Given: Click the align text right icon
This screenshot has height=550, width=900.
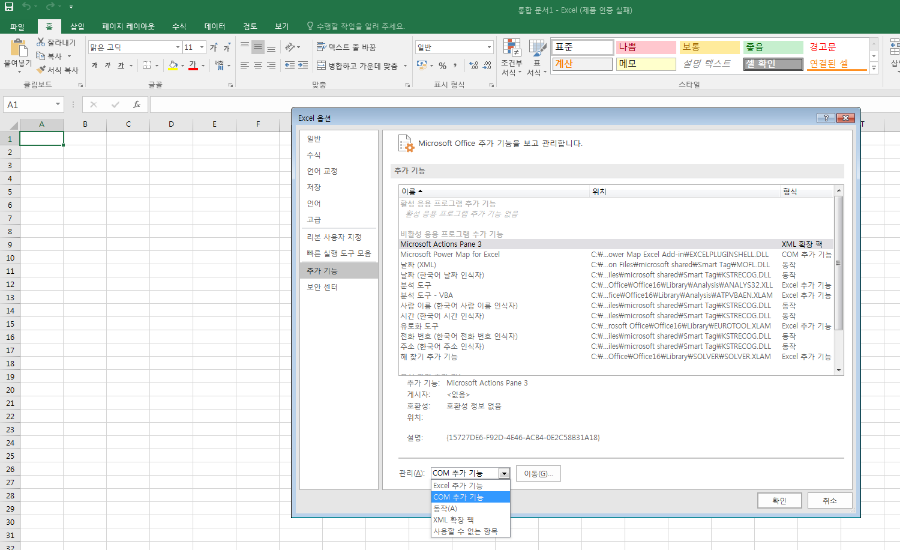Looking at the screenshot, I should coord(271,65).
